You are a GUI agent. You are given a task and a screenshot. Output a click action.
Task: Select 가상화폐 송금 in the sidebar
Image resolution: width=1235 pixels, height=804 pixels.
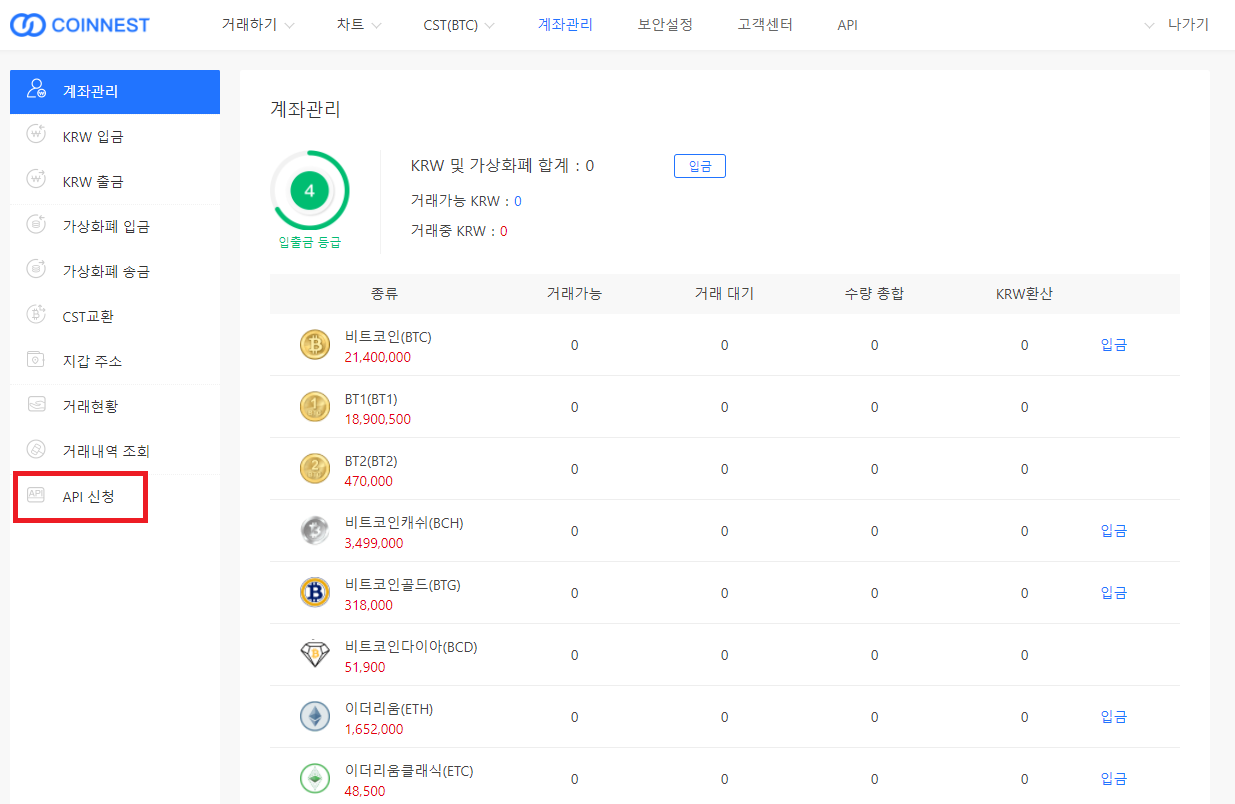(115, 271)
